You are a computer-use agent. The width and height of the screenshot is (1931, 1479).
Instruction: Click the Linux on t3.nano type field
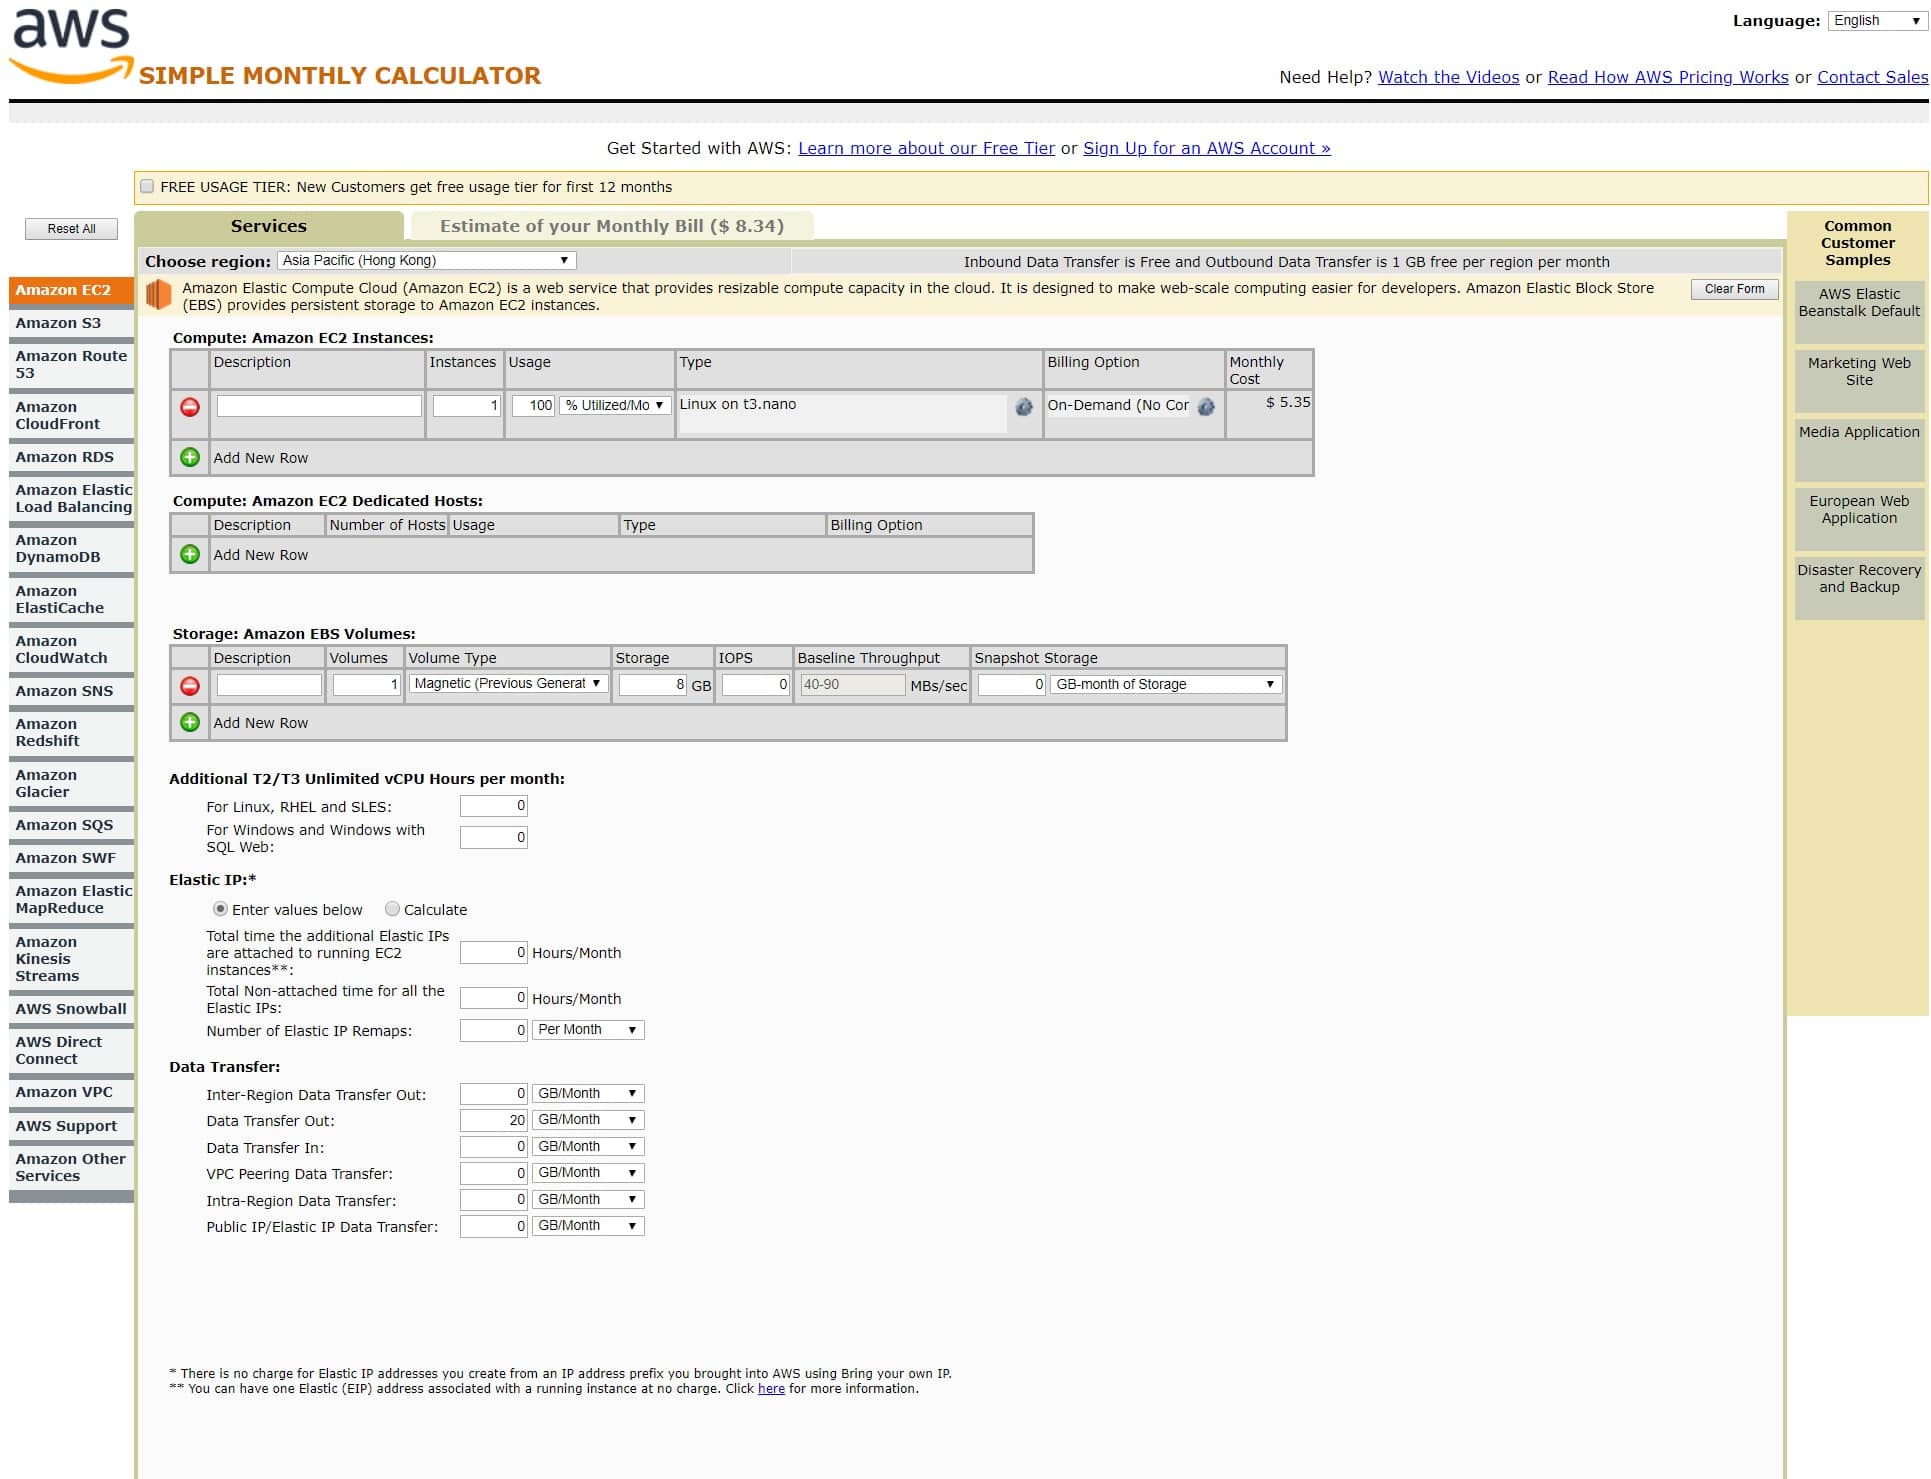coord(842,413)
